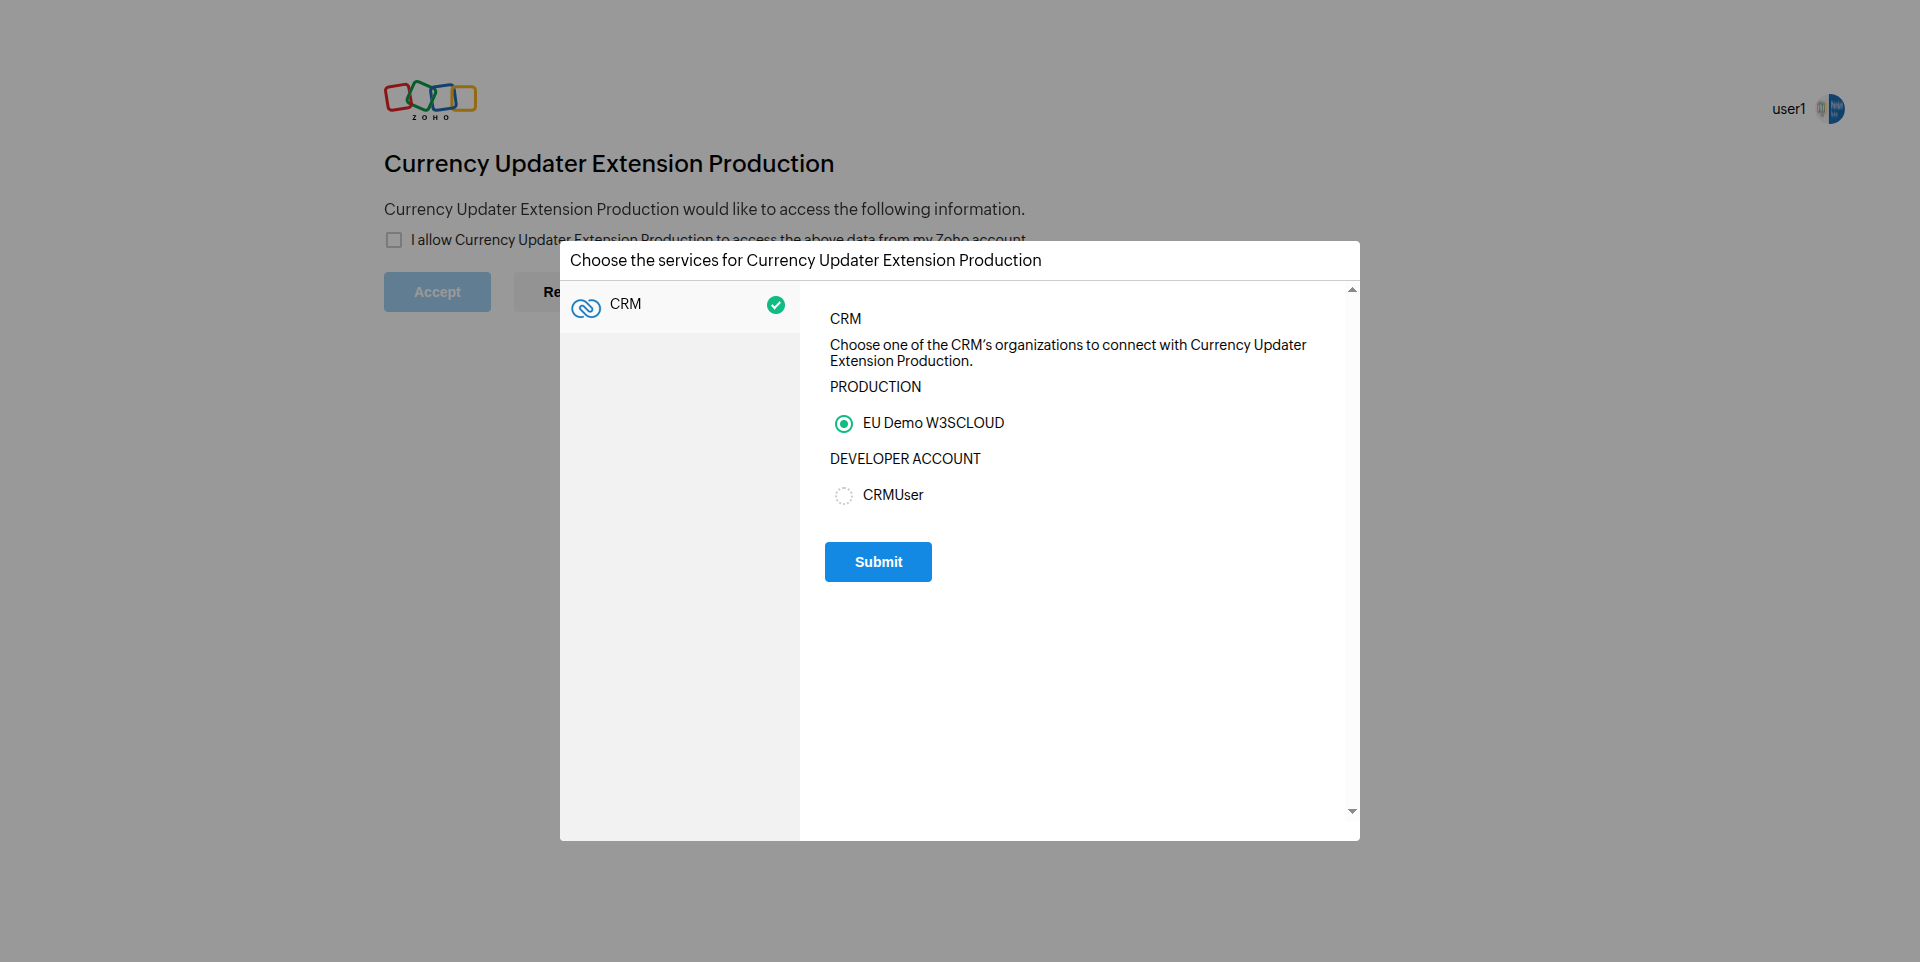Open the user1 profile avatar
The image size is (1920, 962).
[x=1830, y=109]
